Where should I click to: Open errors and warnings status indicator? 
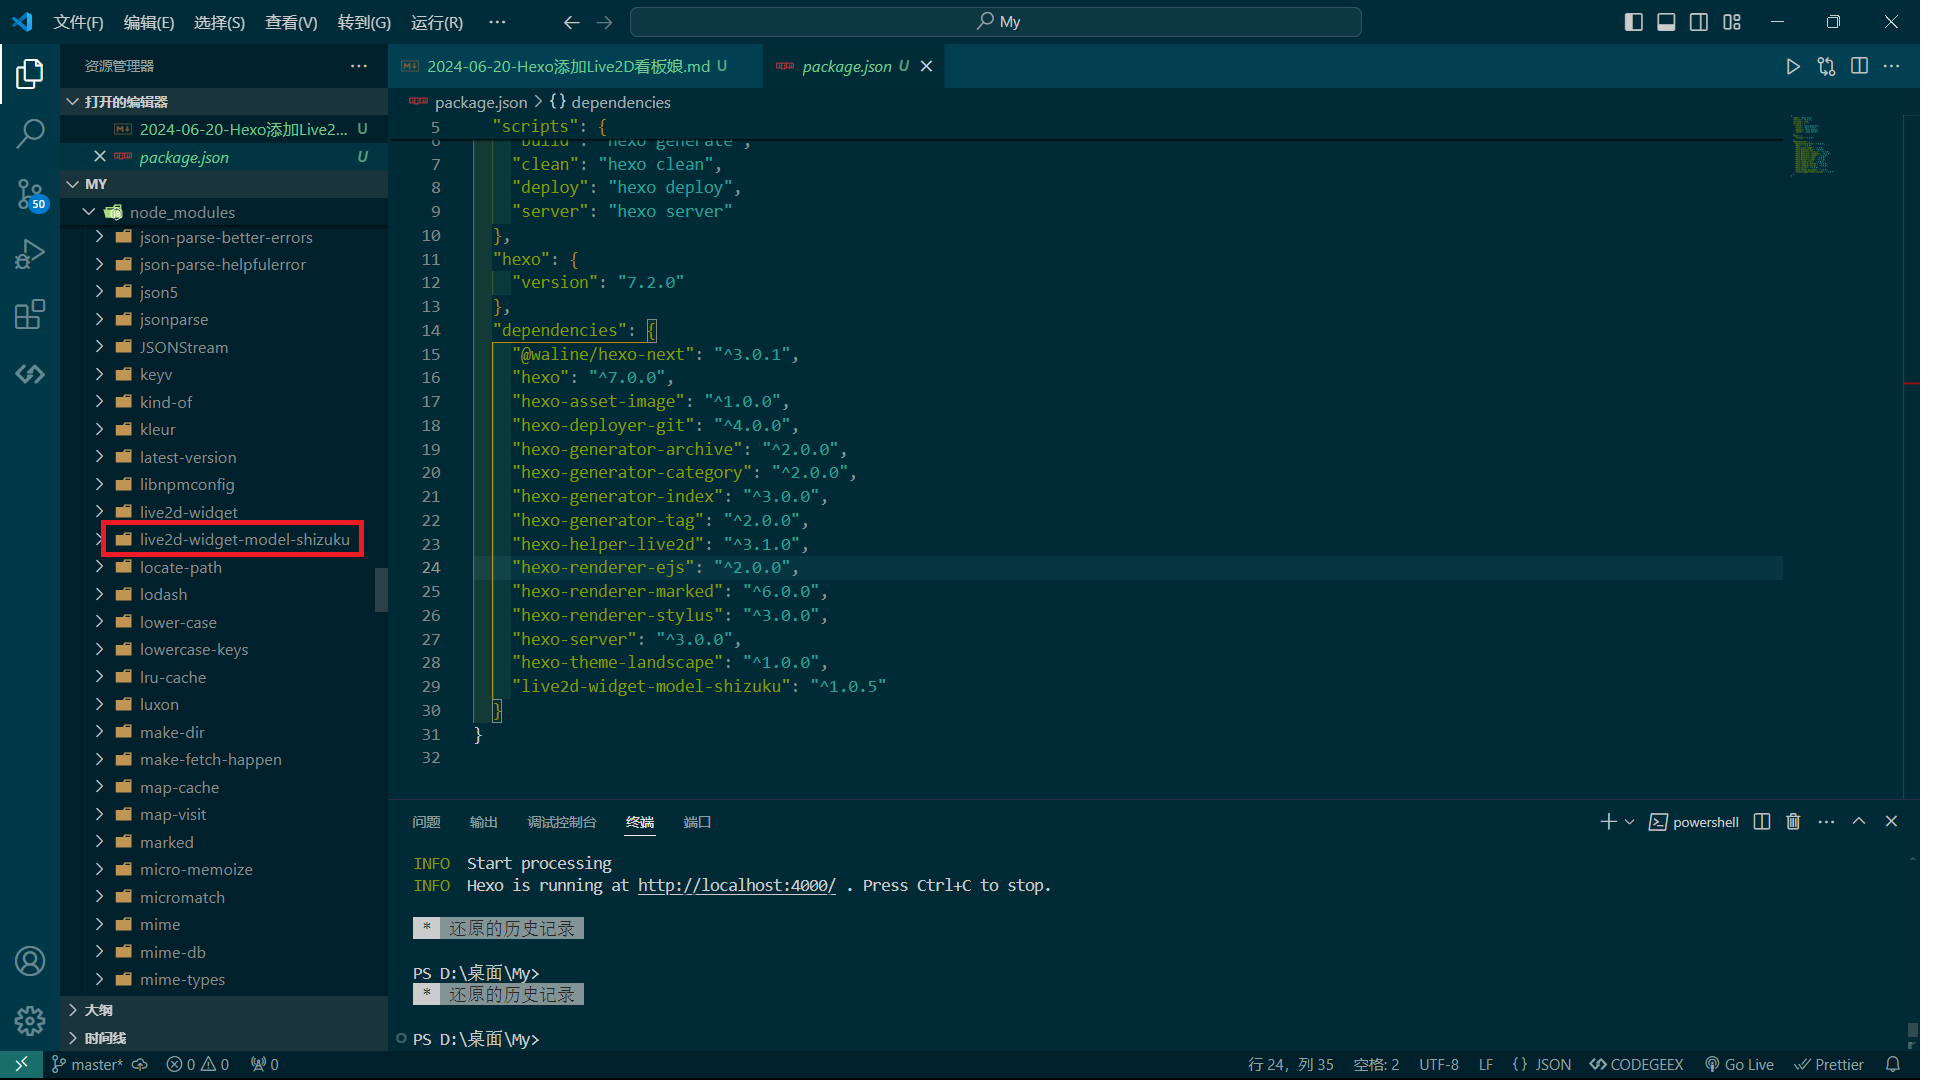pos(197,1064)
